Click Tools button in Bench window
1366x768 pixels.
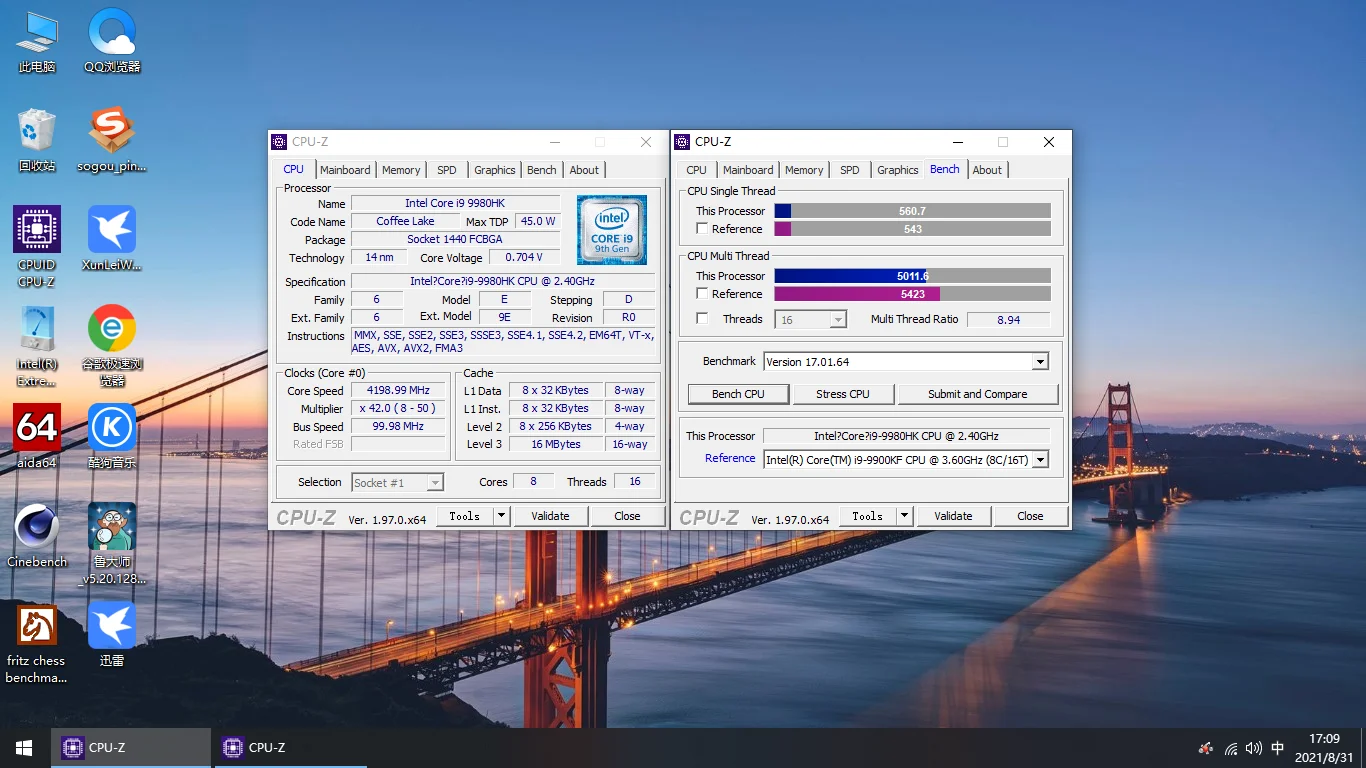coord(867,516)
